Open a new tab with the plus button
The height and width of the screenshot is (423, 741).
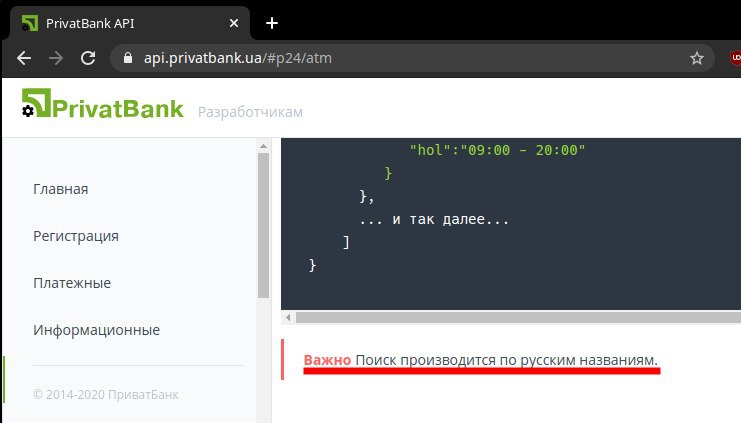click(272, 23)
